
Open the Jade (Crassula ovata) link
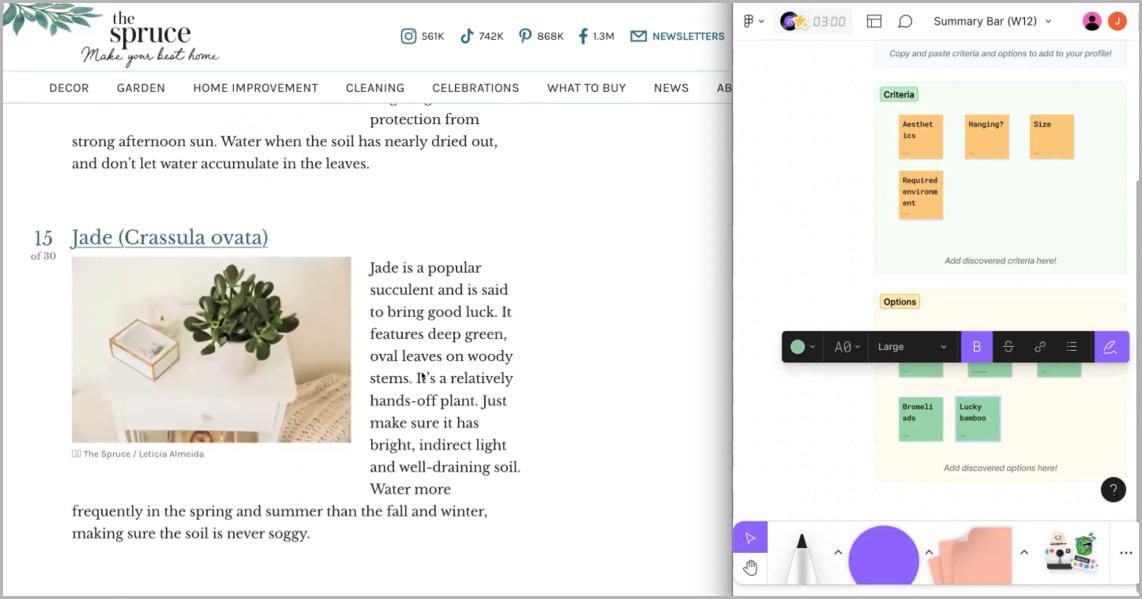pyautogui.click(x=169, y=238)
